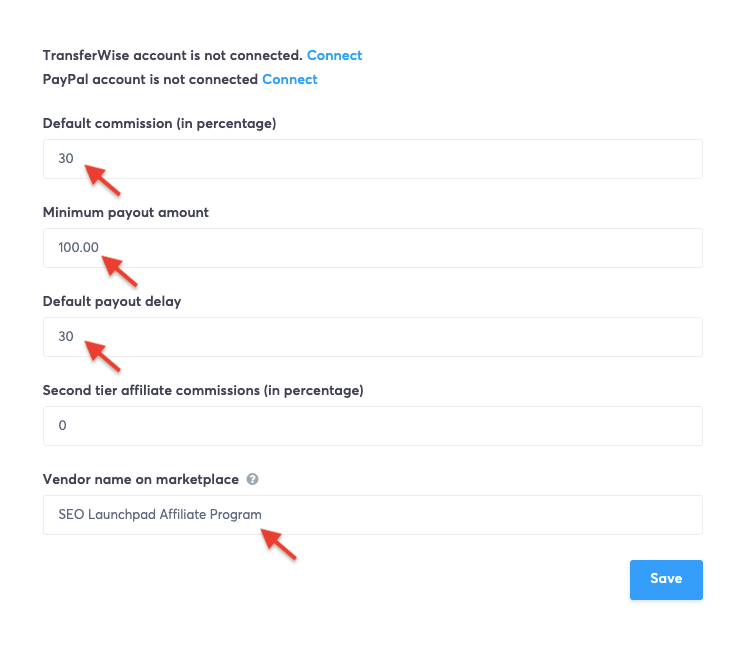Click red arrow under SEO Launchpad text

pos(279,545)
